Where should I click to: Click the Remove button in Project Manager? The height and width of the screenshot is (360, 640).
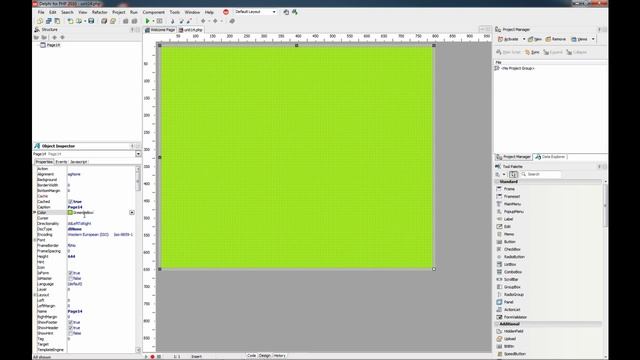[x=556, y=39]
